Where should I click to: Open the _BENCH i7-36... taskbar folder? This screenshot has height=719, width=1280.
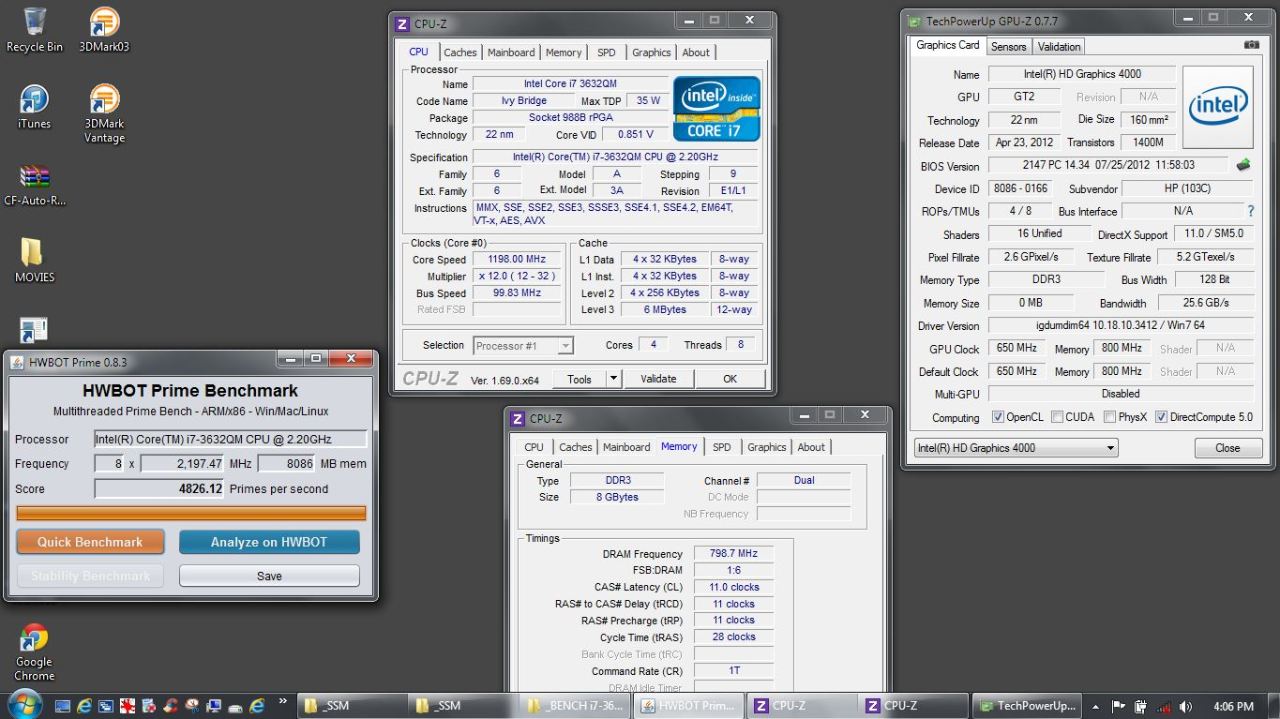point(576,705)
